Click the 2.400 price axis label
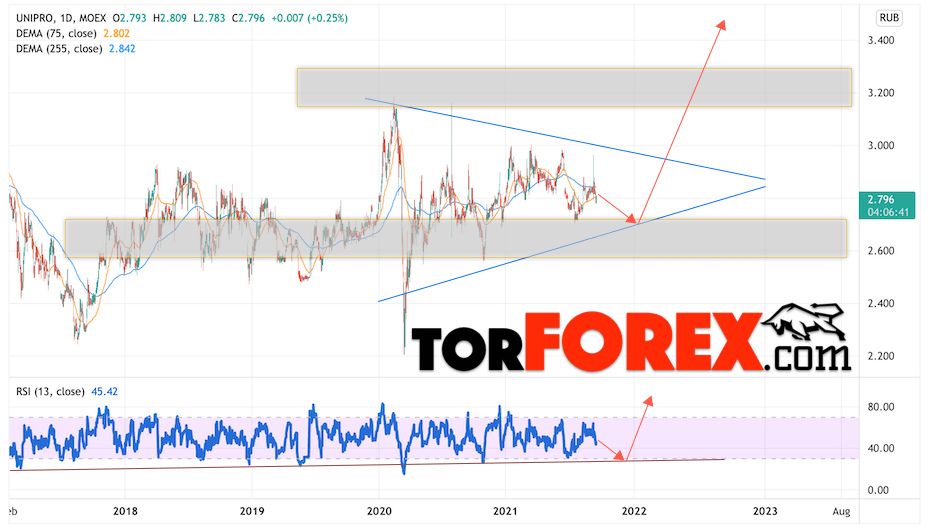The height and width of the screenshot is (529, 929). (881, 304)
